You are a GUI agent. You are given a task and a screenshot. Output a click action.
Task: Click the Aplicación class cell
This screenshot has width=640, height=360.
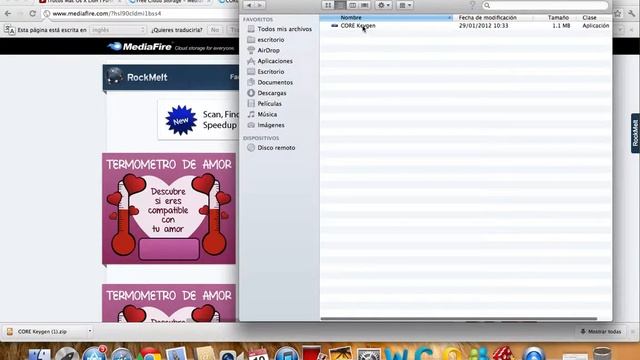click(596, 25)
